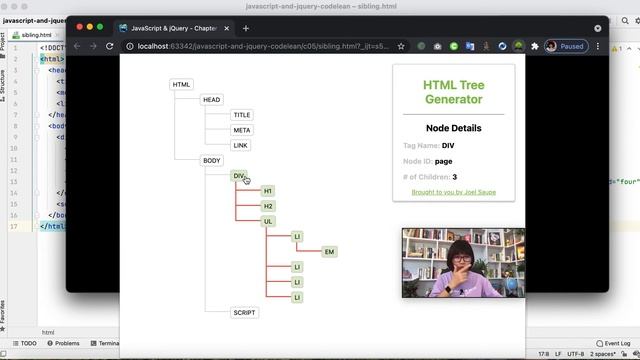This screenshot has height=360, width=640.
Task: Click the IDE warning count indicator
Action: coord(617,49)
